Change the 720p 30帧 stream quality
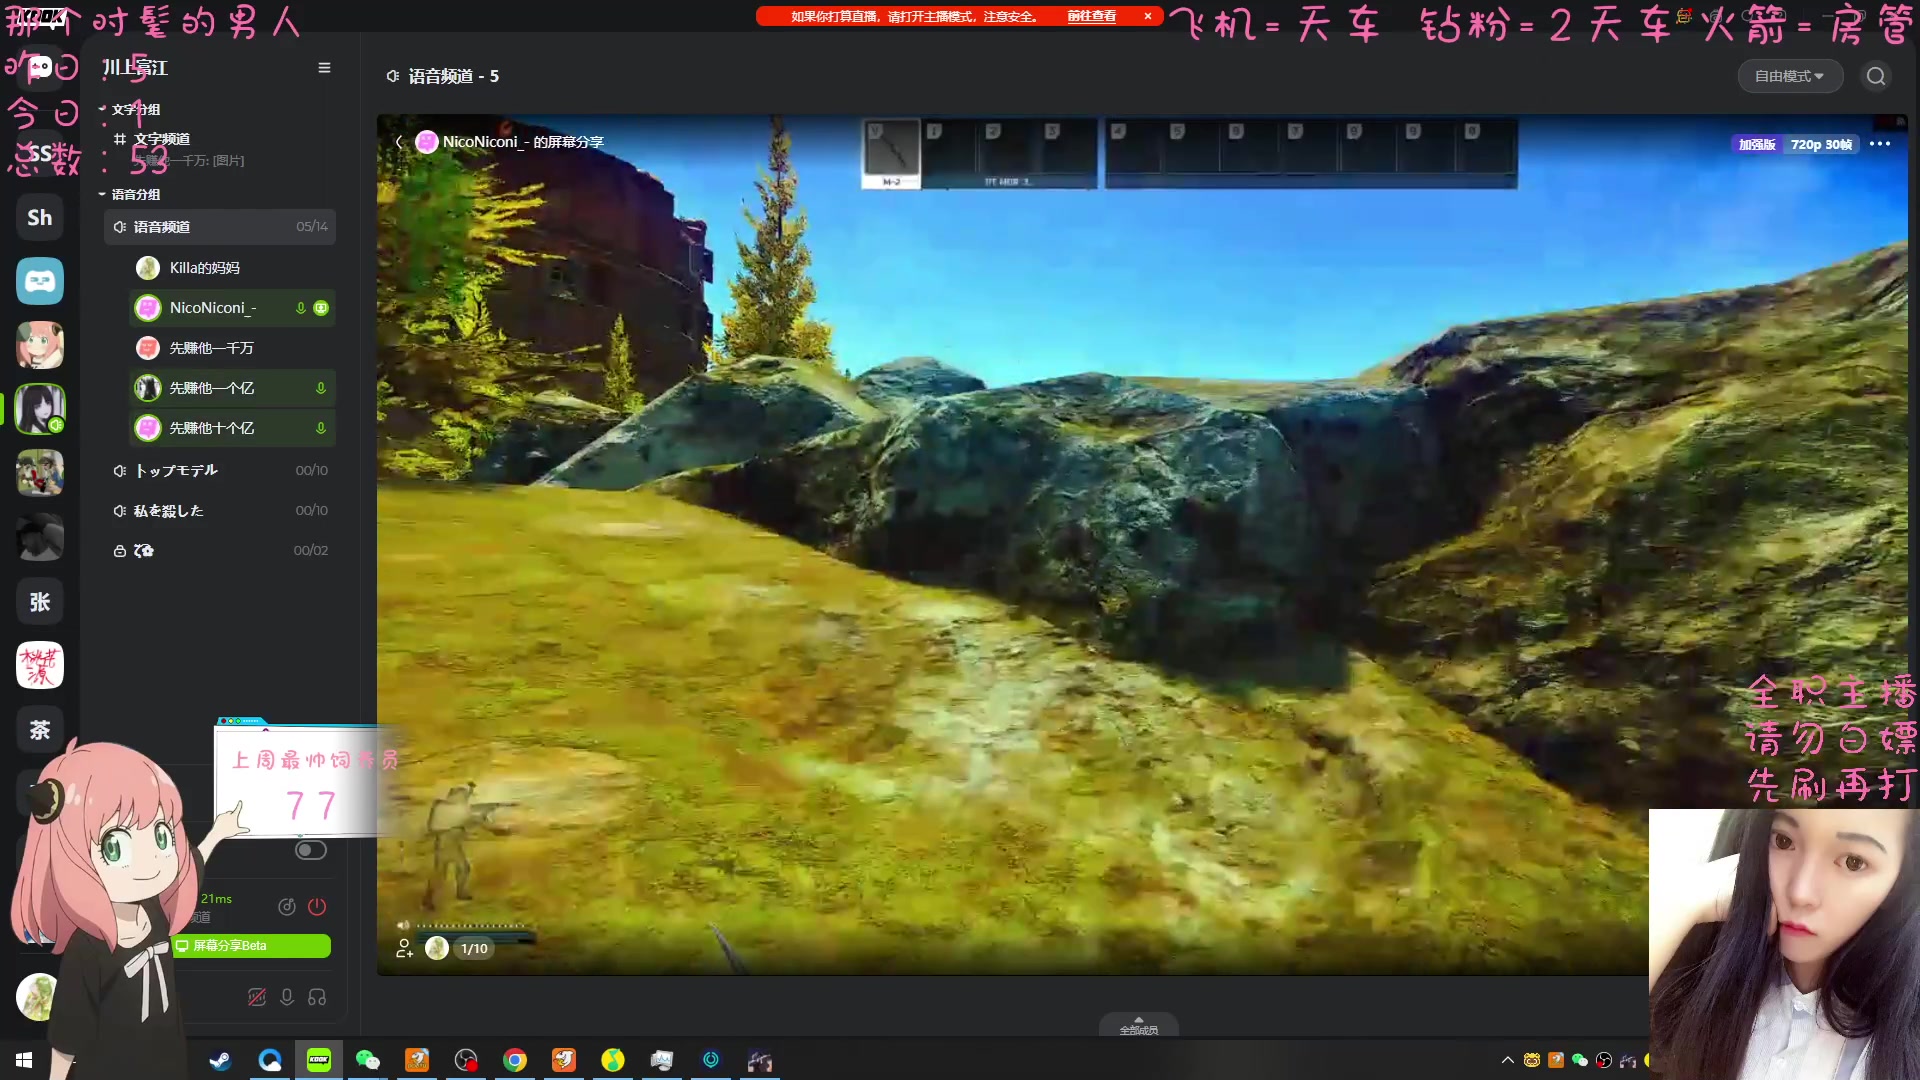 click(x=1820, y=145)
